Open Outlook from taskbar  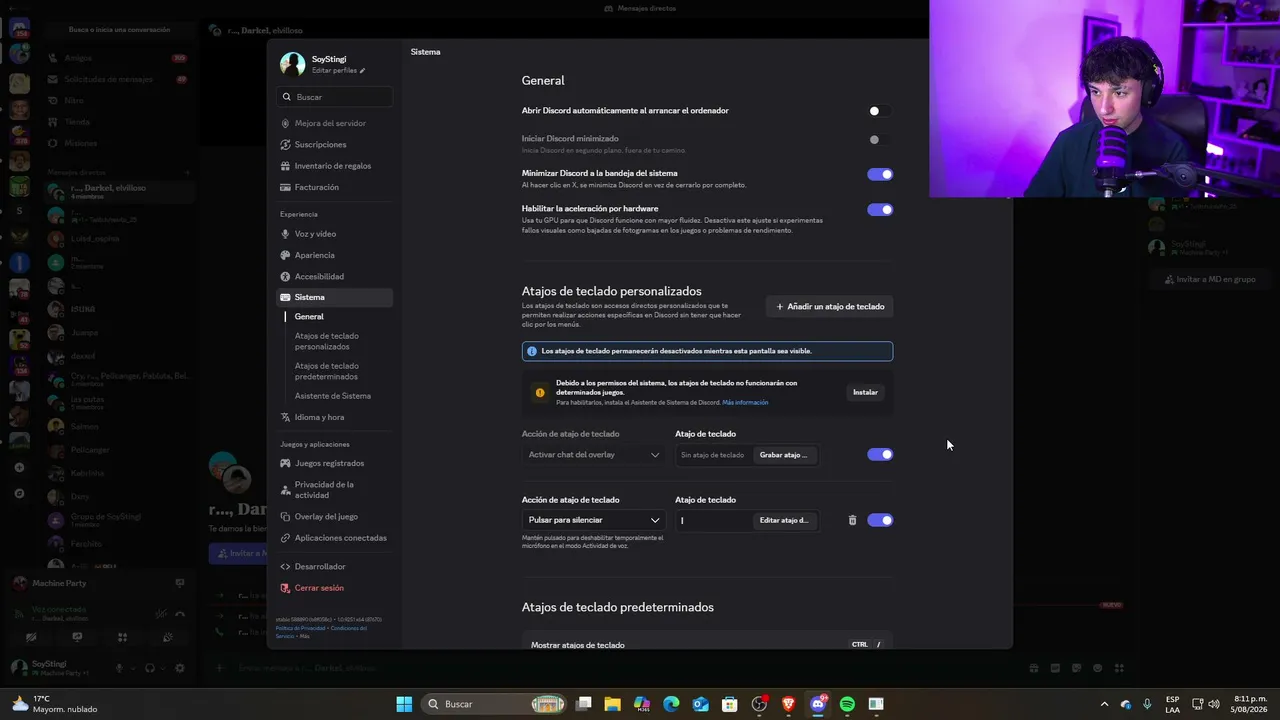tap(701, 704)
